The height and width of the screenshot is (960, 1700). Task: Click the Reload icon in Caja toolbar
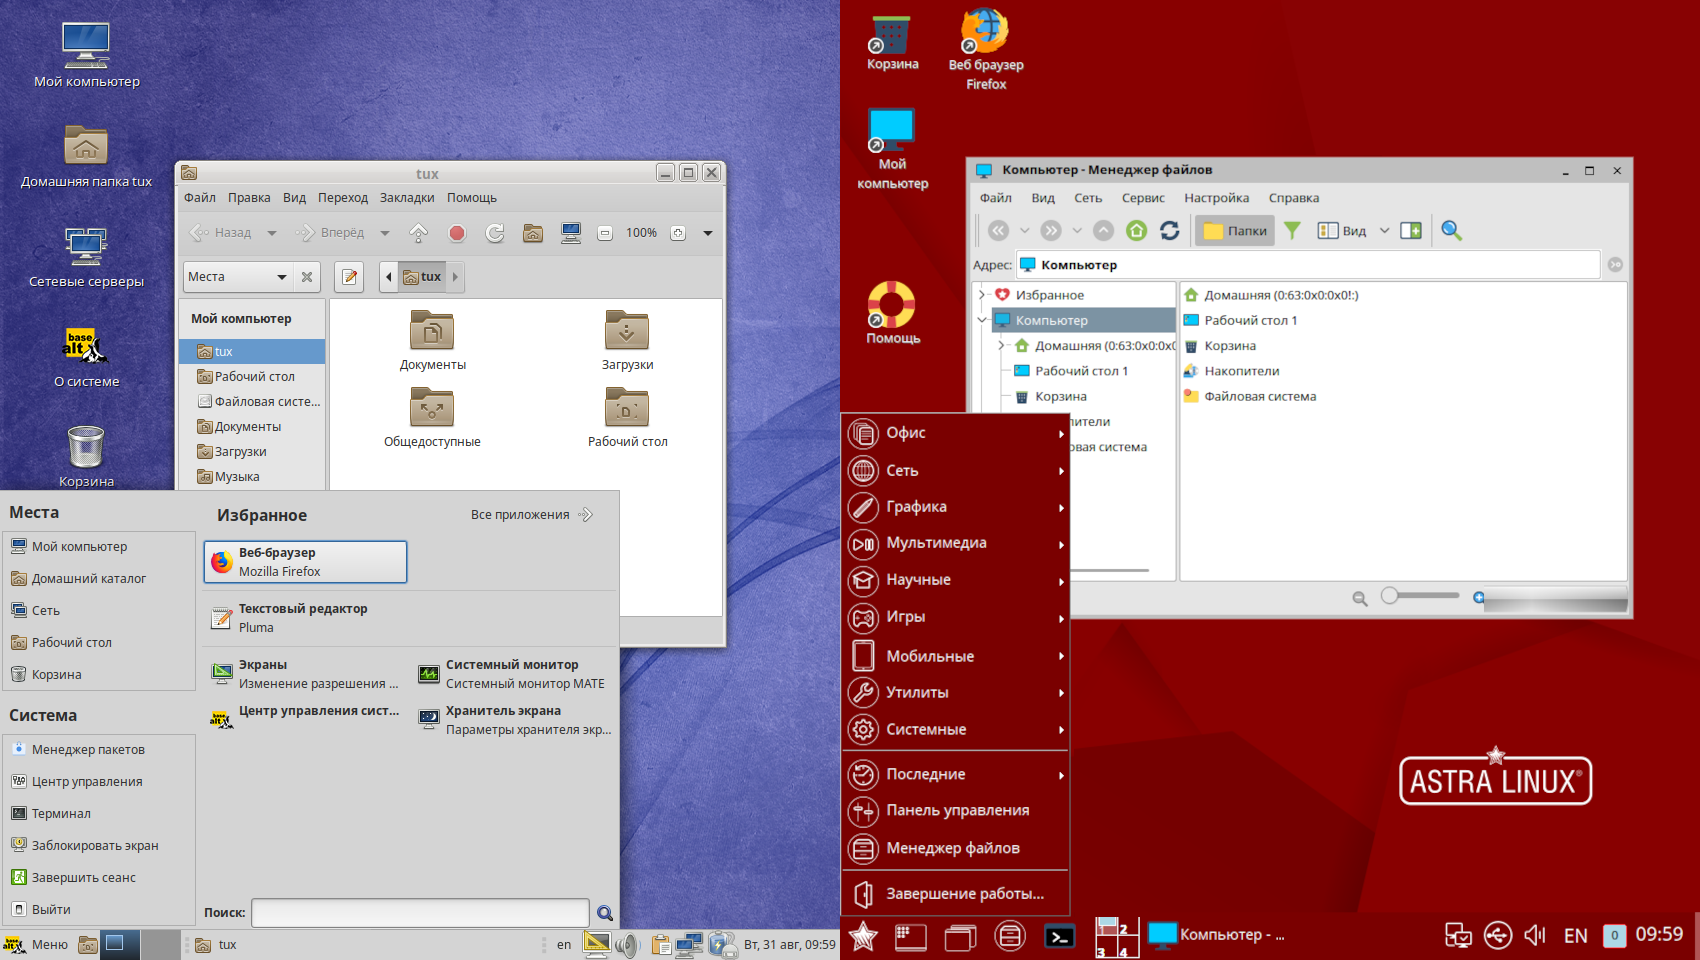pyautogui.click(x=494, y=232)
